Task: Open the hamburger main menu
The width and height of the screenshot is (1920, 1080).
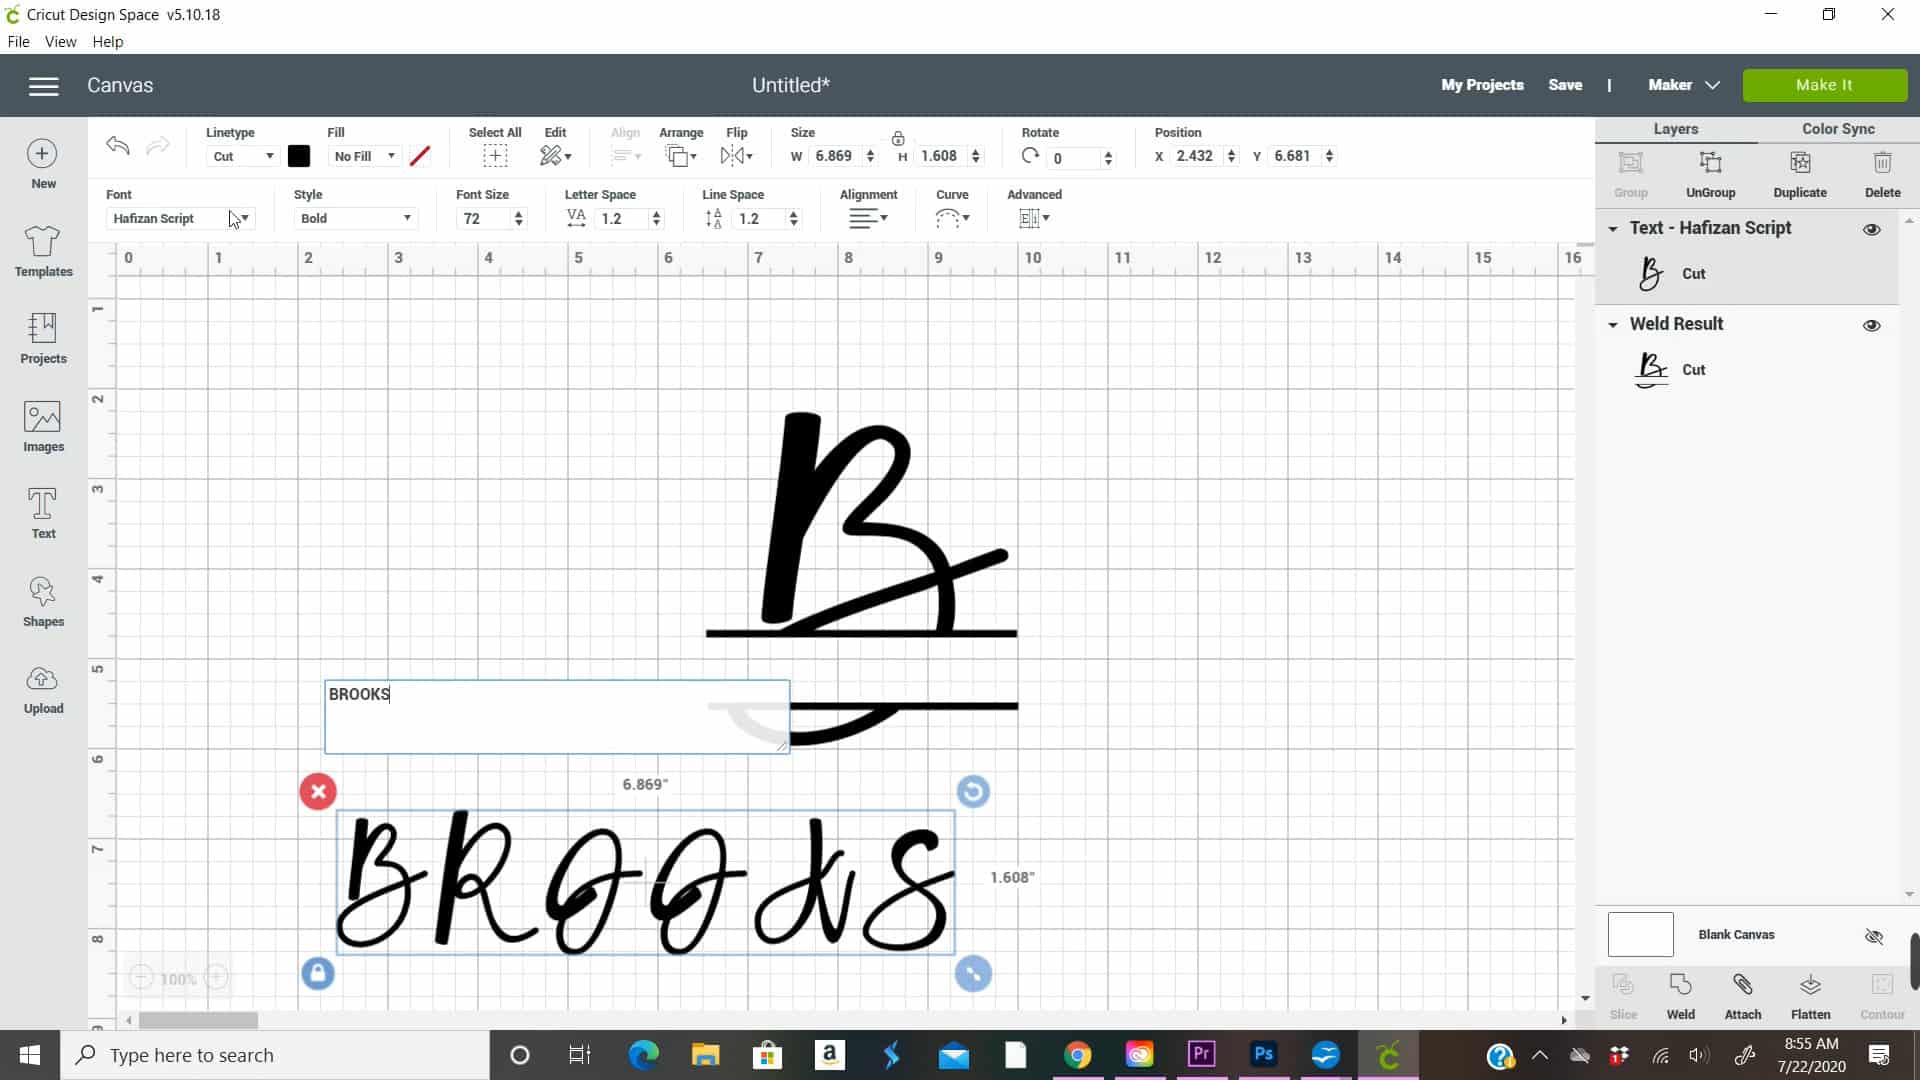Action: (43, 86)
